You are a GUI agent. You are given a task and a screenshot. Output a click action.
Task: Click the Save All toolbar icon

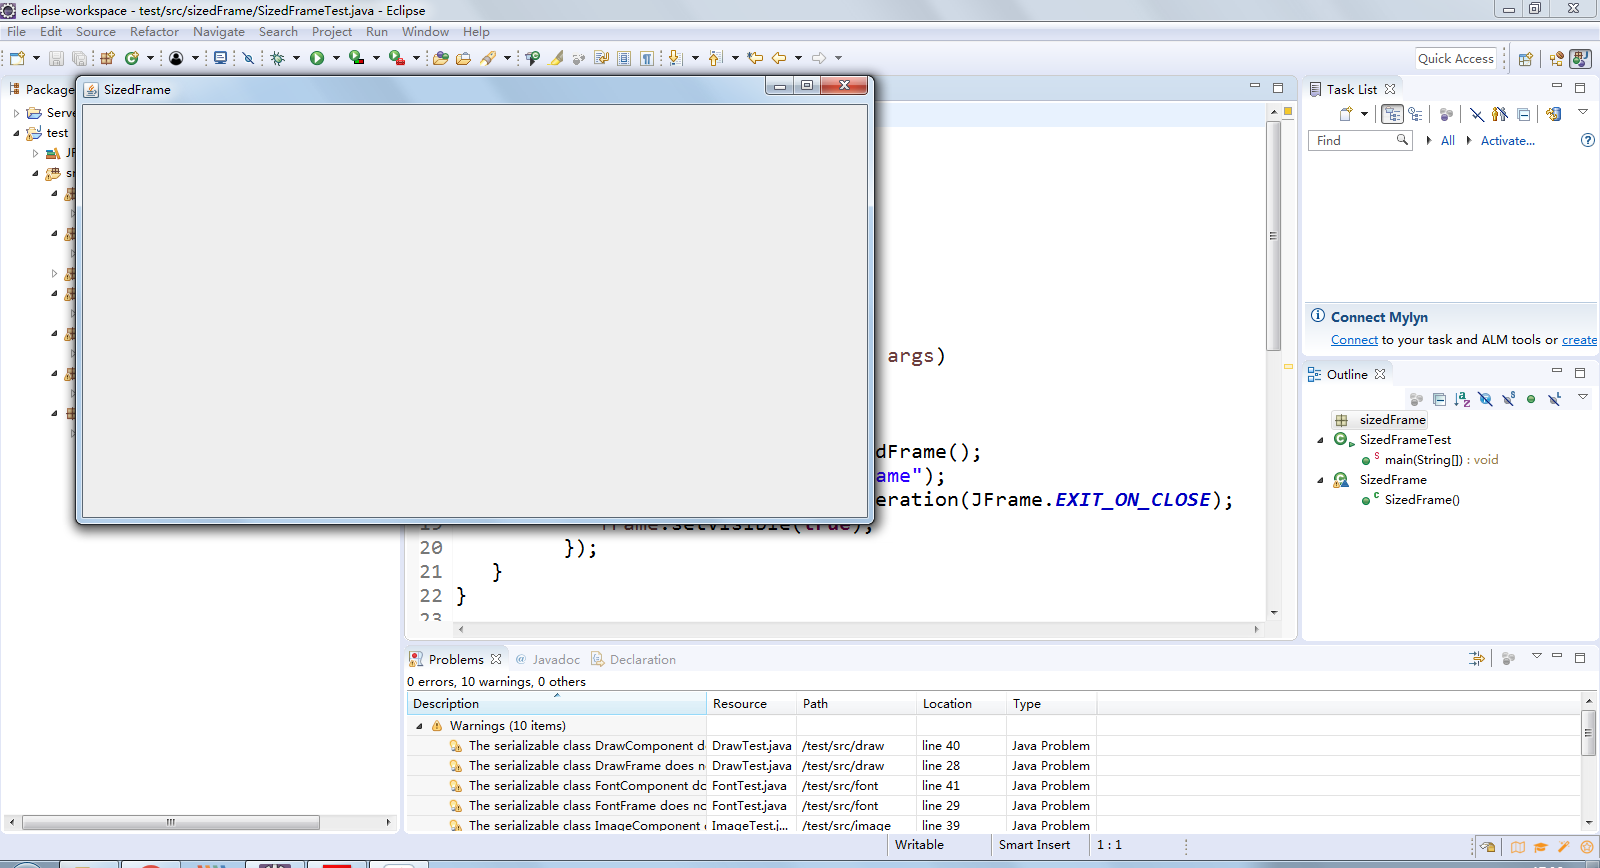[79, 58]
